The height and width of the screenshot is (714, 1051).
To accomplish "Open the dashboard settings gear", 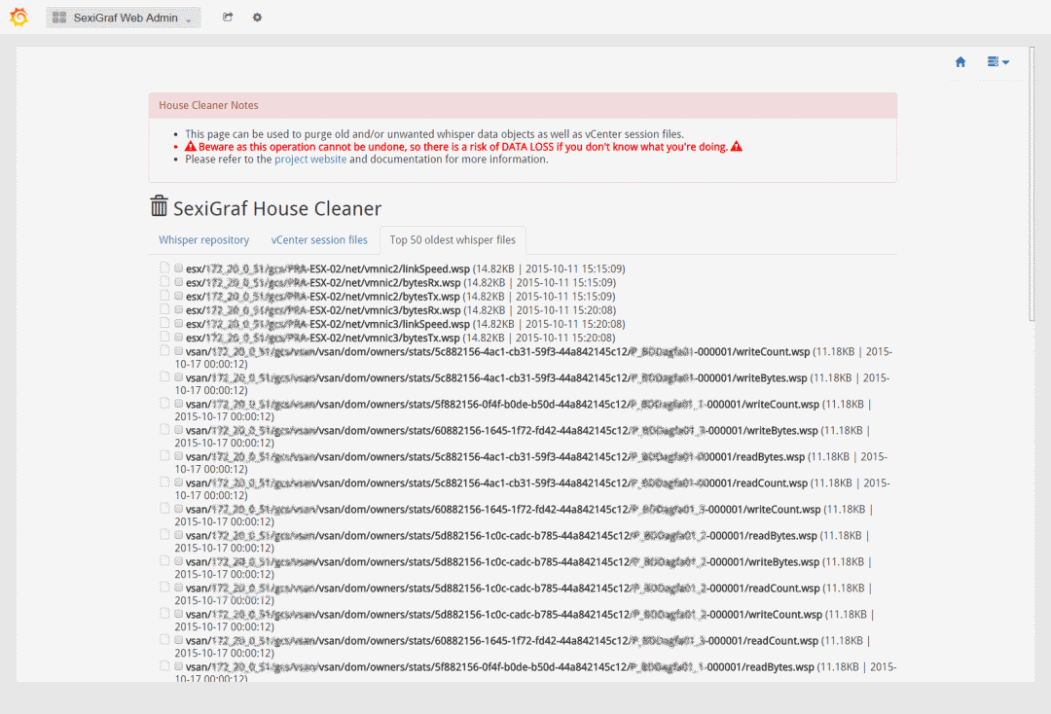I will pyautogui.click(x=257, y=17).
